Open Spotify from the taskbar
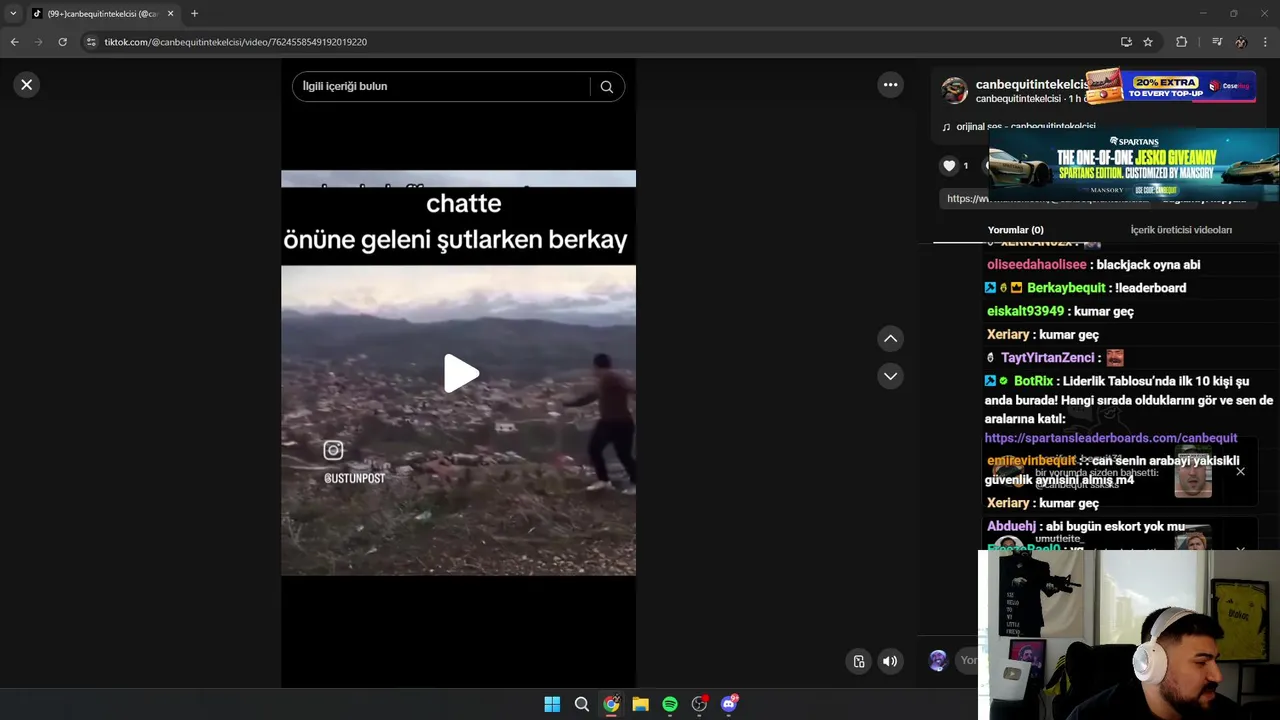The width and height of the screenshot is (1280, 720). (670, 704)
